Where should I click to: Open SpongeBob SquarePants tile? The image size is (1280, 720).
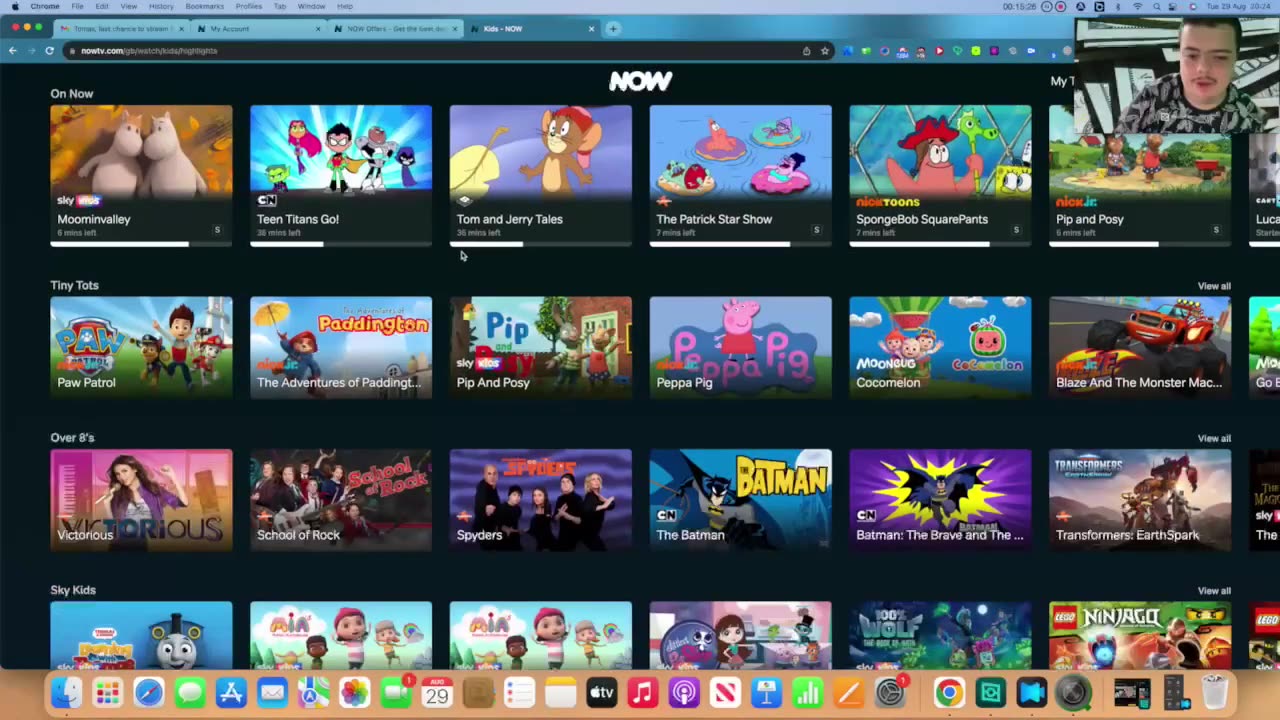point(940,174)
